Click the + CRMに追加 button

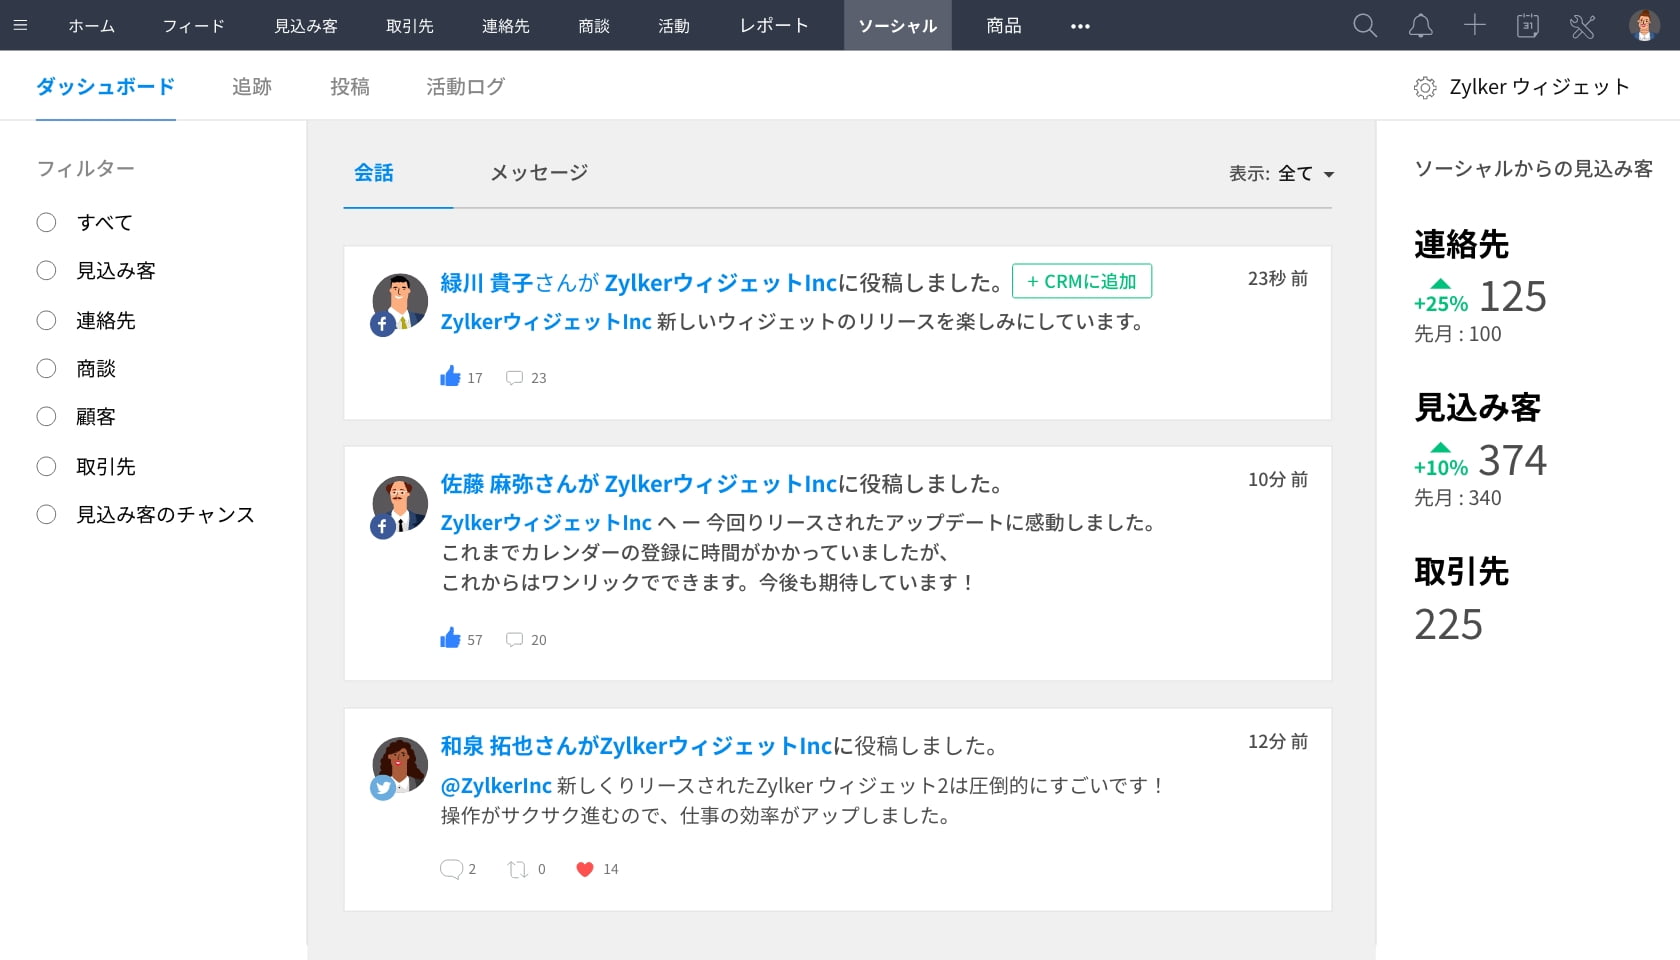click(1081, 281)
